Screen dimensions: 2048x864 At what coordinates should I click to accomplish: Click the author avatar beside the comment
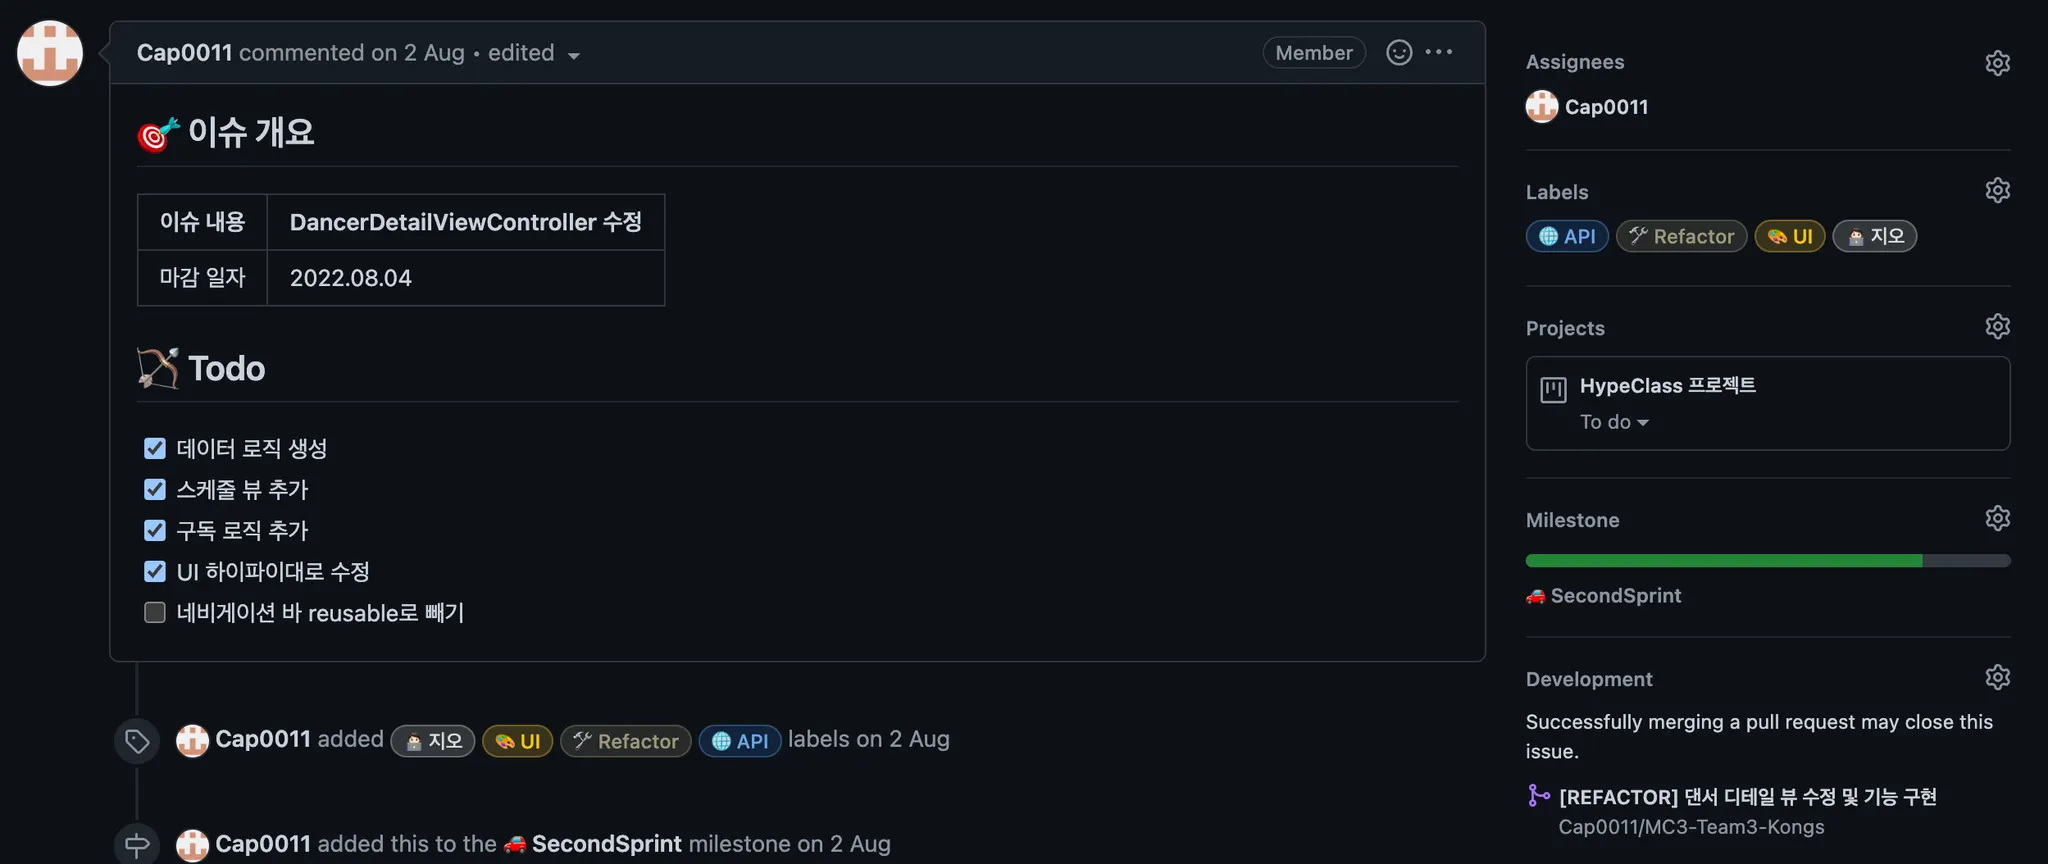pos(50,53)
